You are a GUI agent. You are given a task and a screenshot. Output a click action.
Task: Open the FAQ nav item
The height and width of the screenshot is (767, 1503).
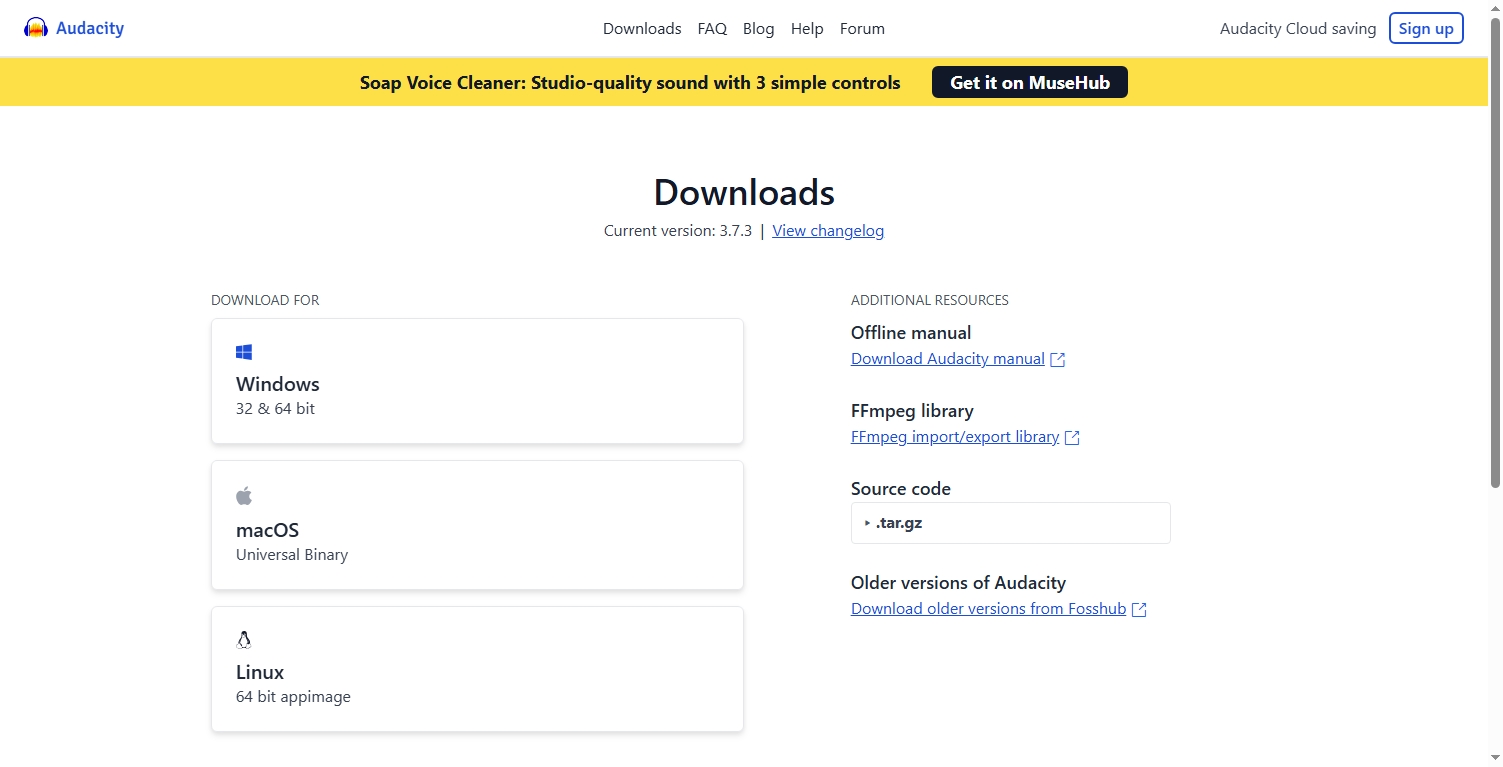click(712, 29)
